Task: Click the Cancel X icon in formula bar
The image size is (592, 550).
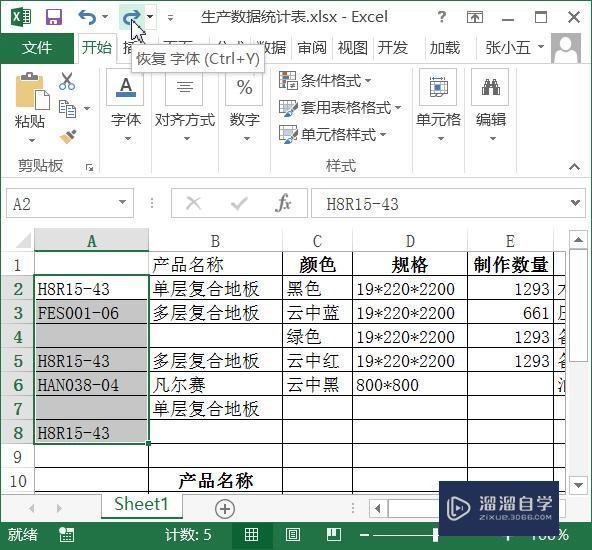Action: pyautogui.click(x=194, y=203)
